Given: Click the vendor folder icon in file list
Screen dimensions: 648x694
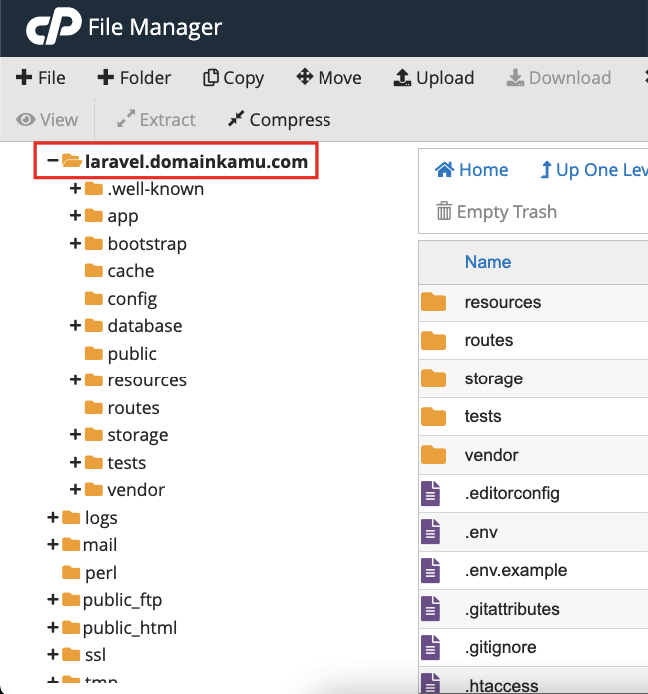Looking at the screenshot, I should [x=433, y=455].
